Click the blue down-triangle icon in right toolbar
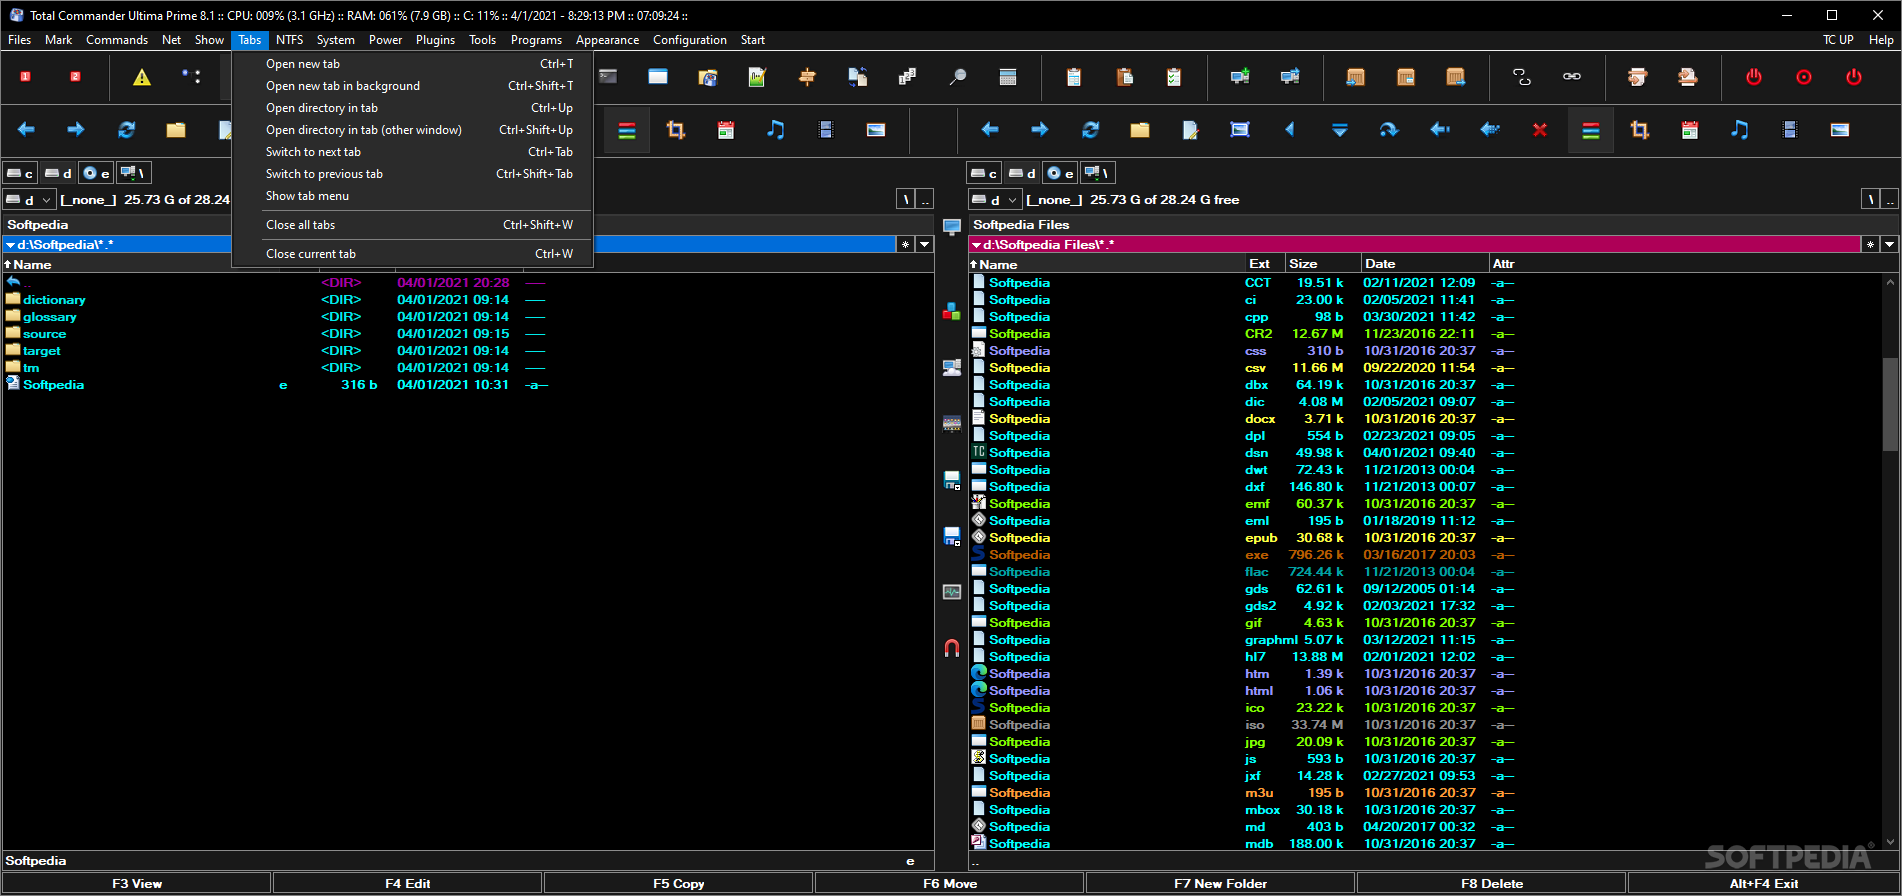Image resolution: width=1902 pixels, height=896 pixels. tap(1340, 130)
